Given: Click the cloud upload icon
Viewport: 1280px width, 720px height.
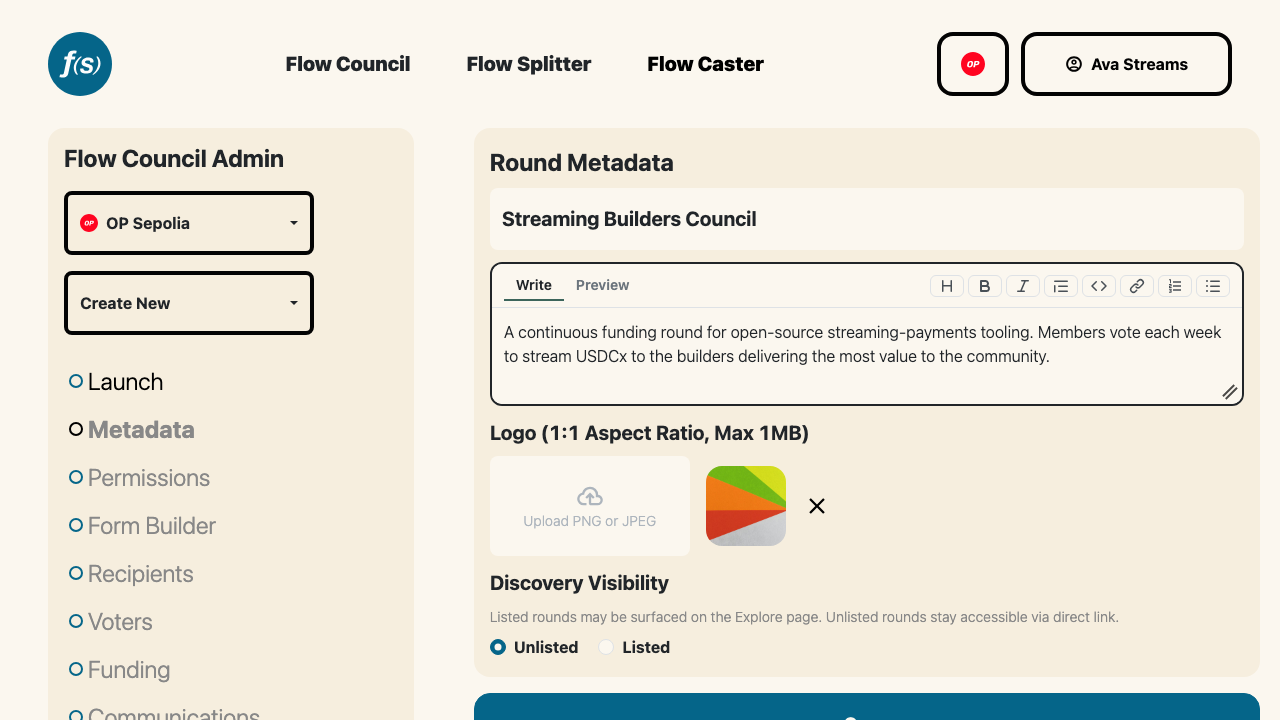Looking at the screenshot, I should coord(590,496).
